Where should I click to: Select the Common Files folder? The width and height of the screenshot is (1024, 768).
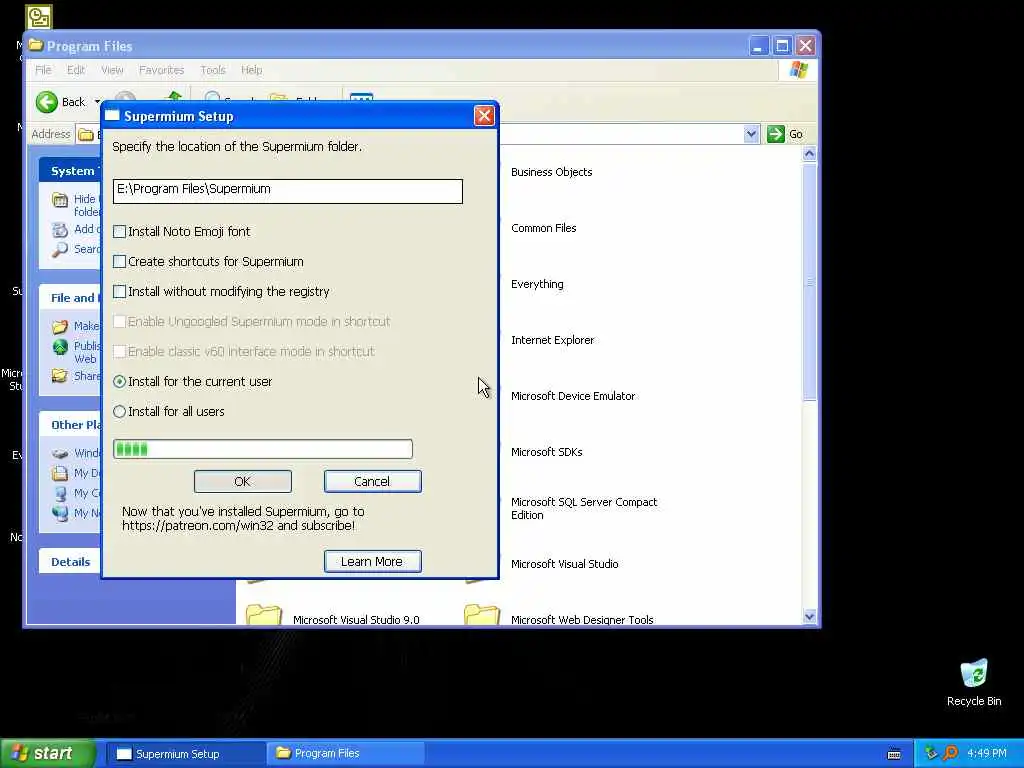point(543,228)
